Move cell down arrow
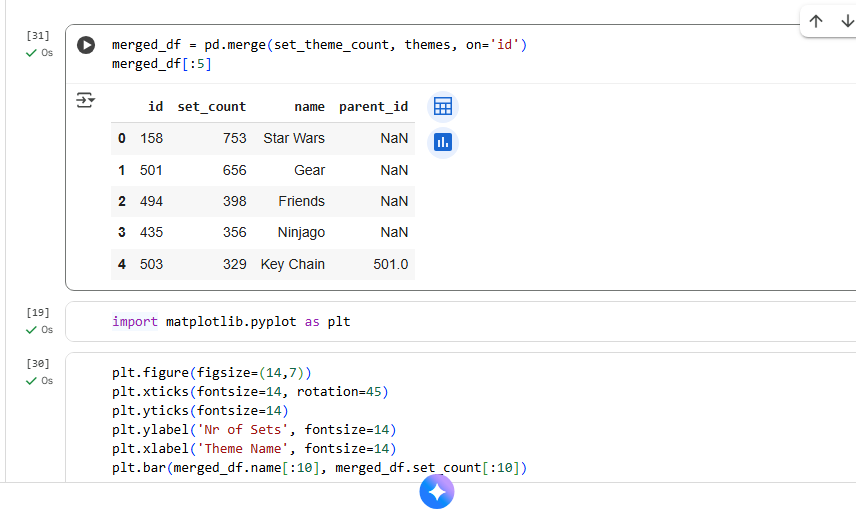Viewport: 856px width, 510px height. click(847, 21)
